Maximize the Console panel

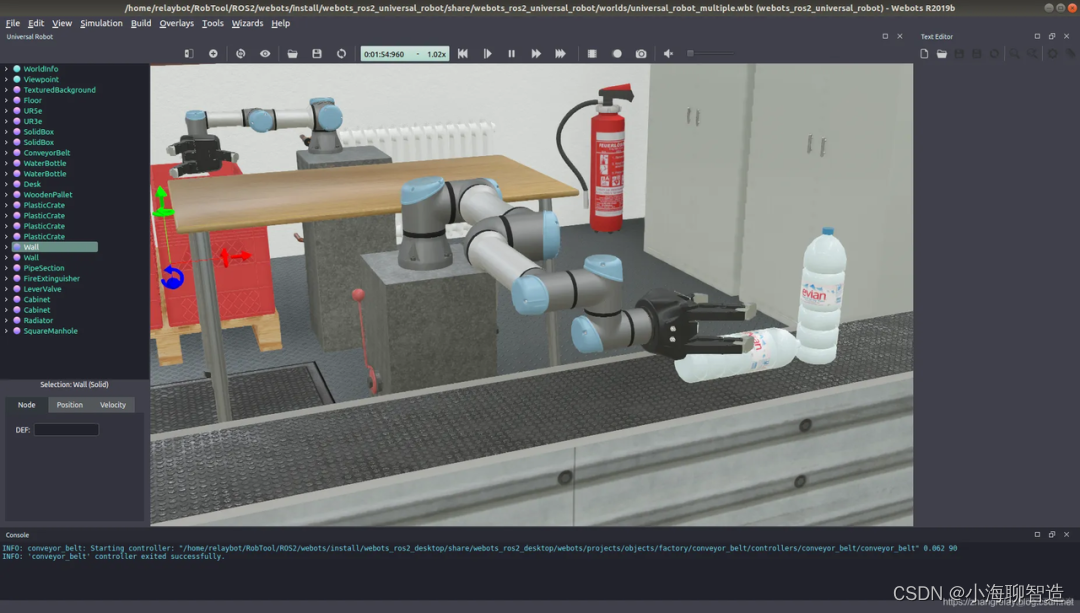point(1037,534)
